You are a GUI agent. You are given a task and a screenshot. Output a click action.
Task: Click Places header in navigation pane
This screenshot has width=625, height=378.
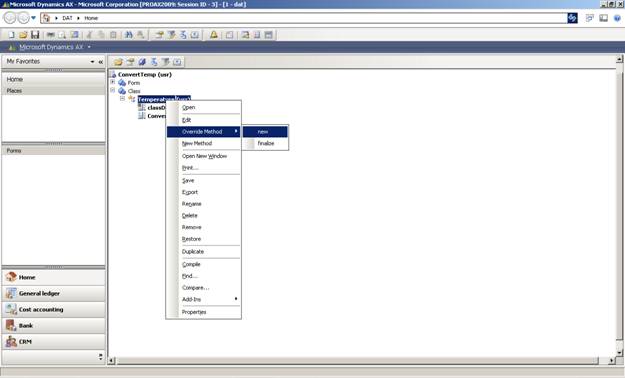point(53,91)
